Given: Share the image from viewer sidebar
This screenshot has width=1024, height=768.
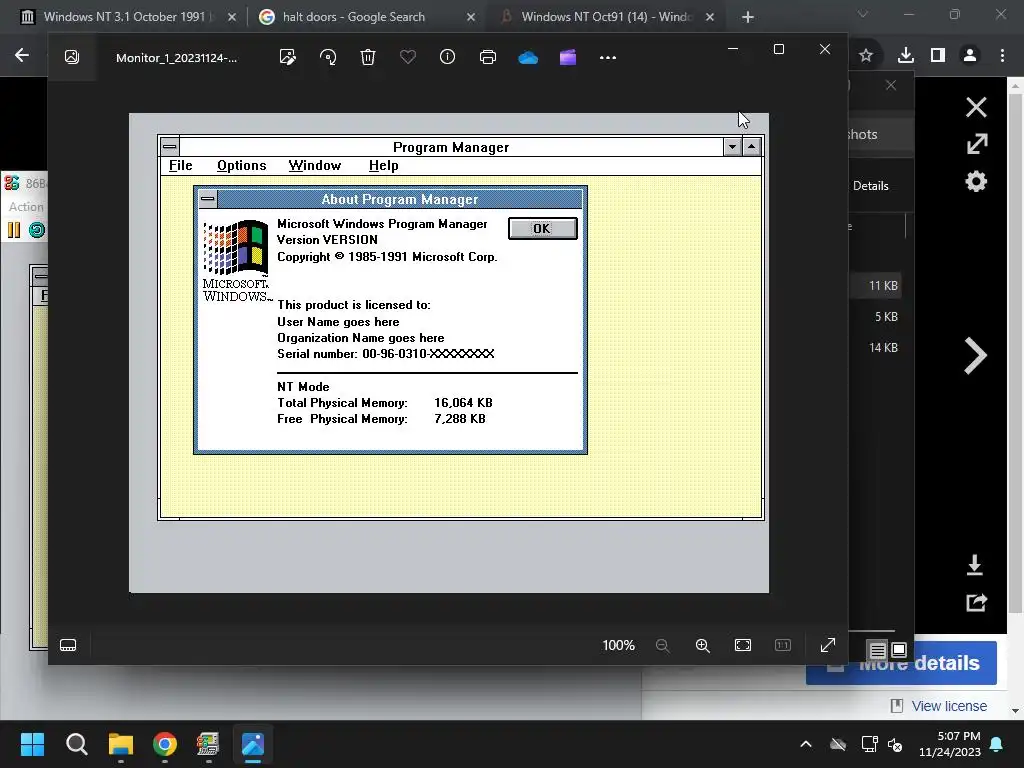Looking at the screenshot, I should pos(977,601).
